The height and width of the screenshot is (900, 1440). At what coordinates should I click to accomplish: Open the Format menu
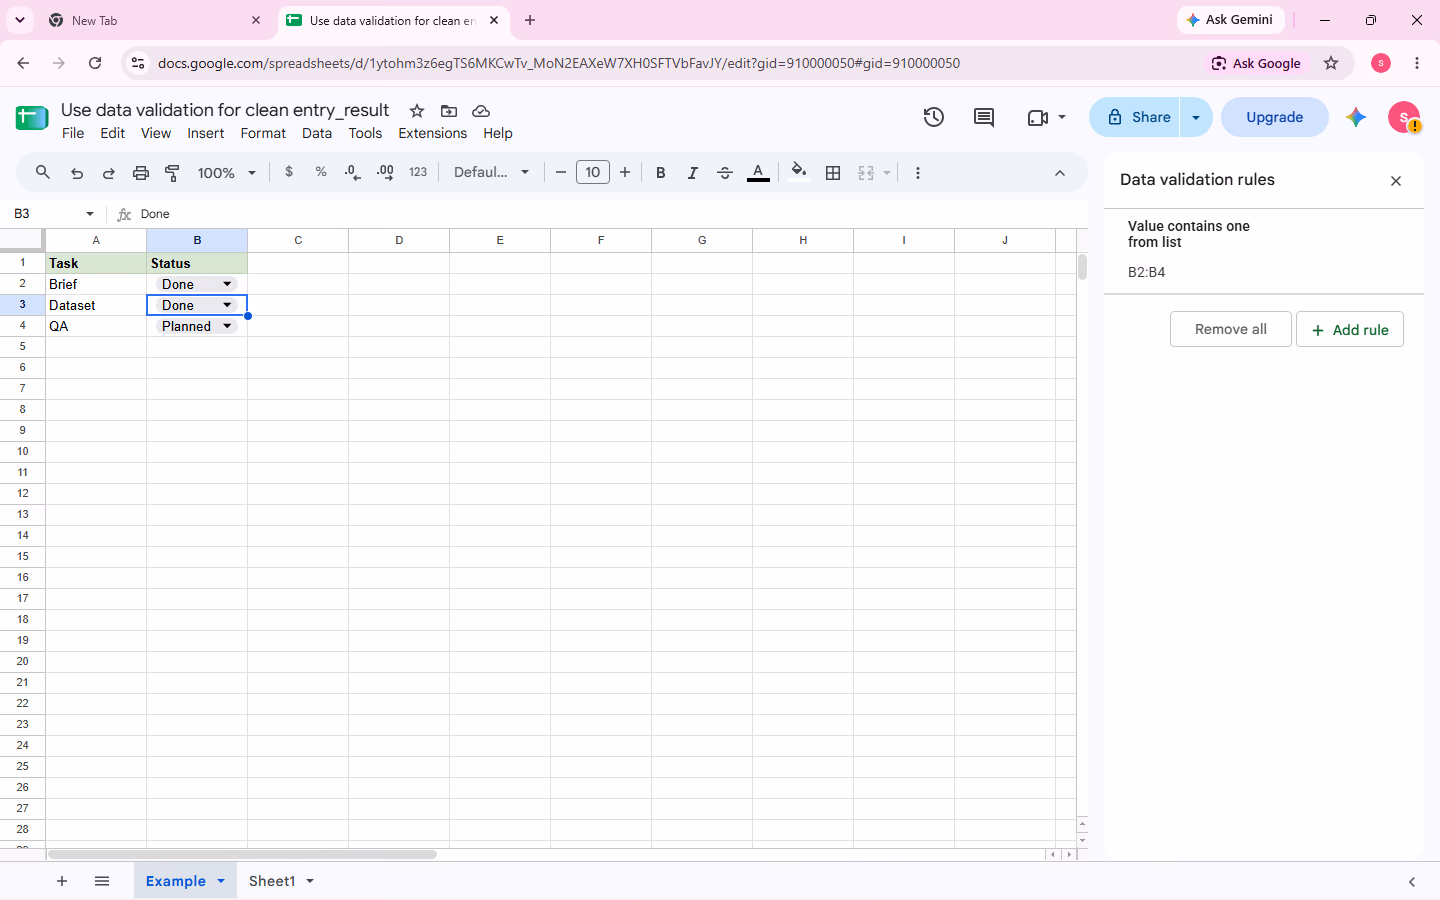pyautogui.click(x=263, y=133)
